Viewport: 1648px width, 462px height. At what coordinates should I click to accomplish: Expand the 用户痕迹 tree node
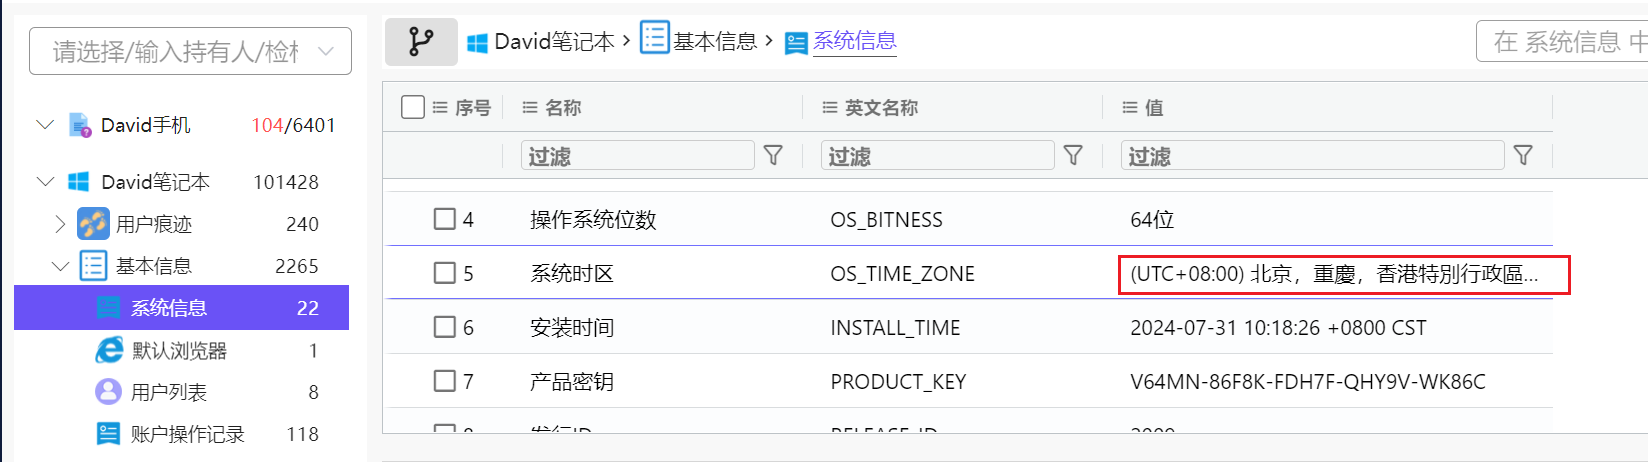(x=61, y=224)
